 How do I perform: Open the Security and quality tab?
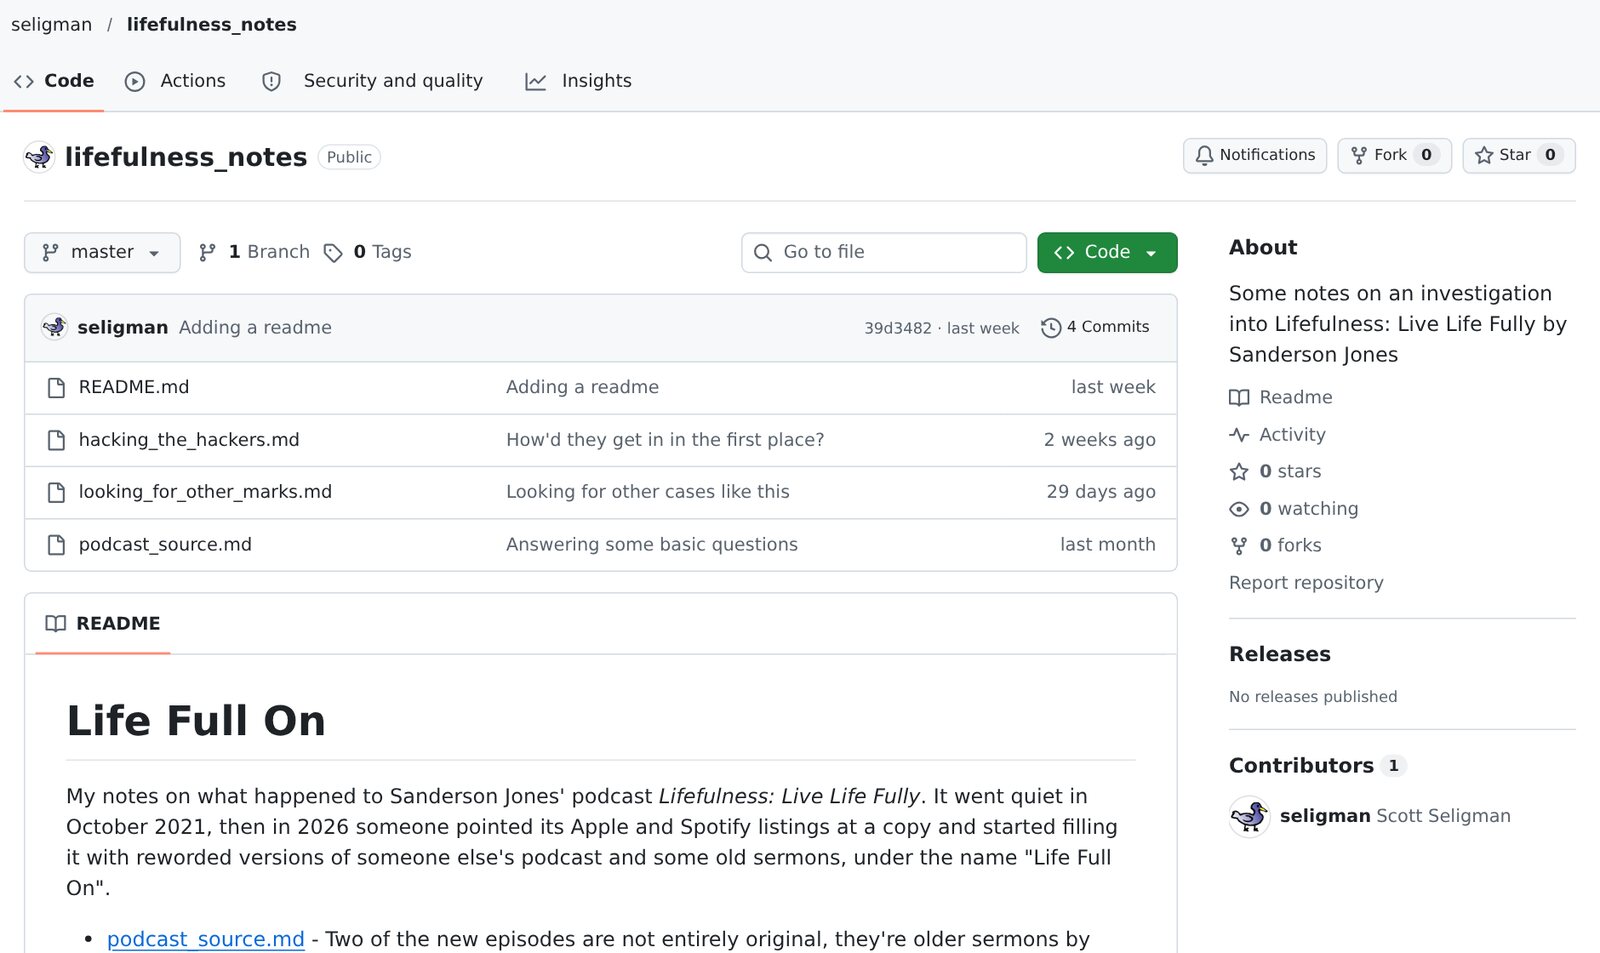click(x=372, y=81)
